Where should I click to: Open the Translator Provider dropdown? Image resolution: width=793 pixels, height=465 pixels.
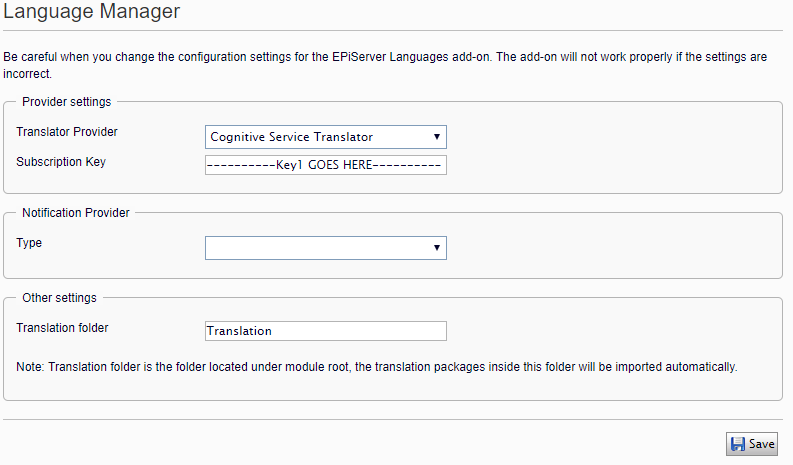point(326,137)
